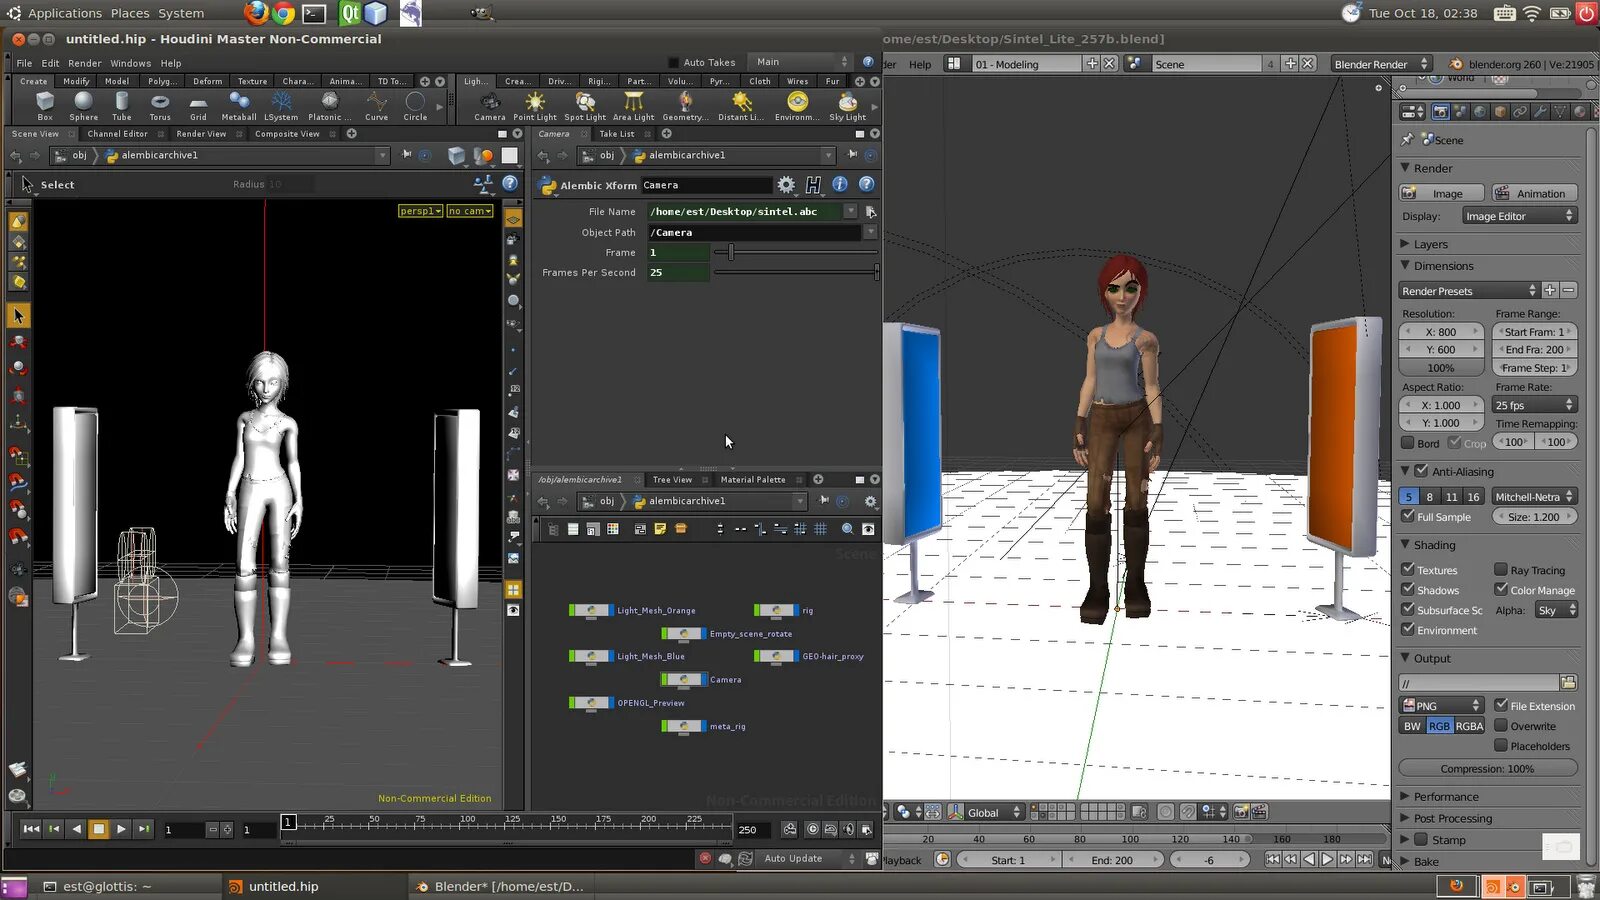
Task: Click the Compression 100% slider
Action: (x=1487, y=768)
